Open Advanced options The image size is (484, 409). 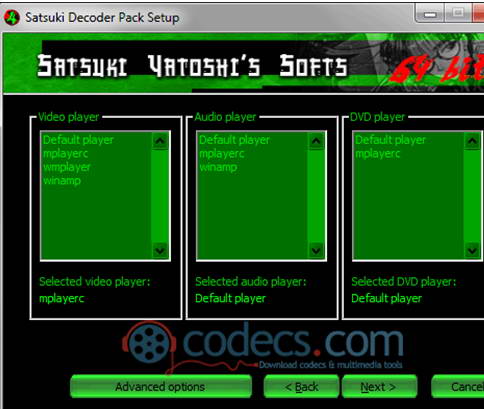click(x=161, y=387)
